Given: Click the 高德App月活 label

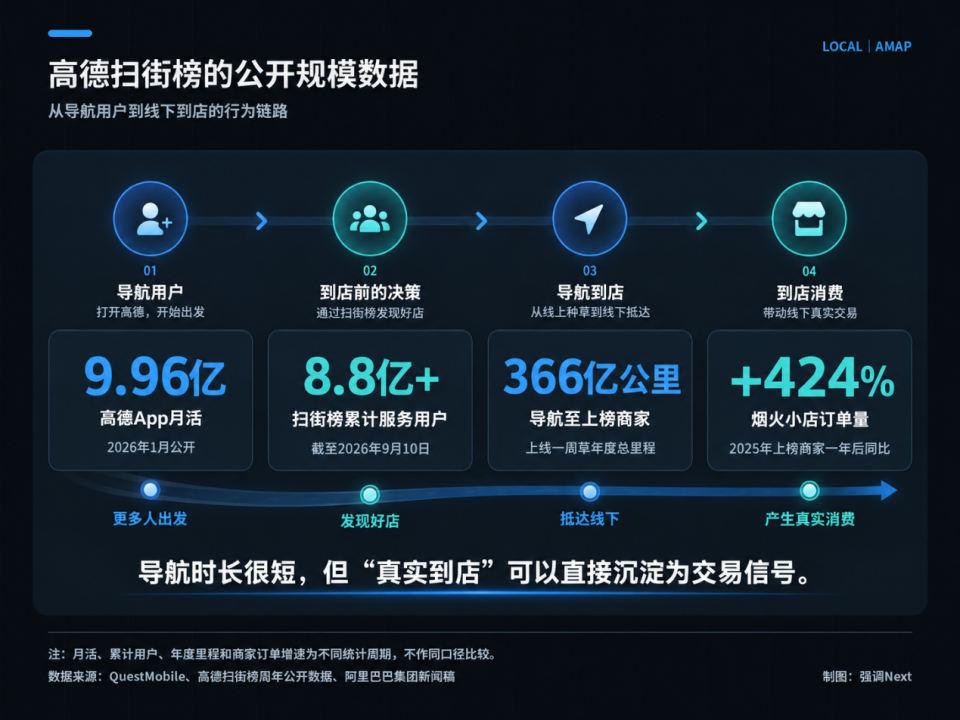Looking at the screenshot, I should (151, 418).
